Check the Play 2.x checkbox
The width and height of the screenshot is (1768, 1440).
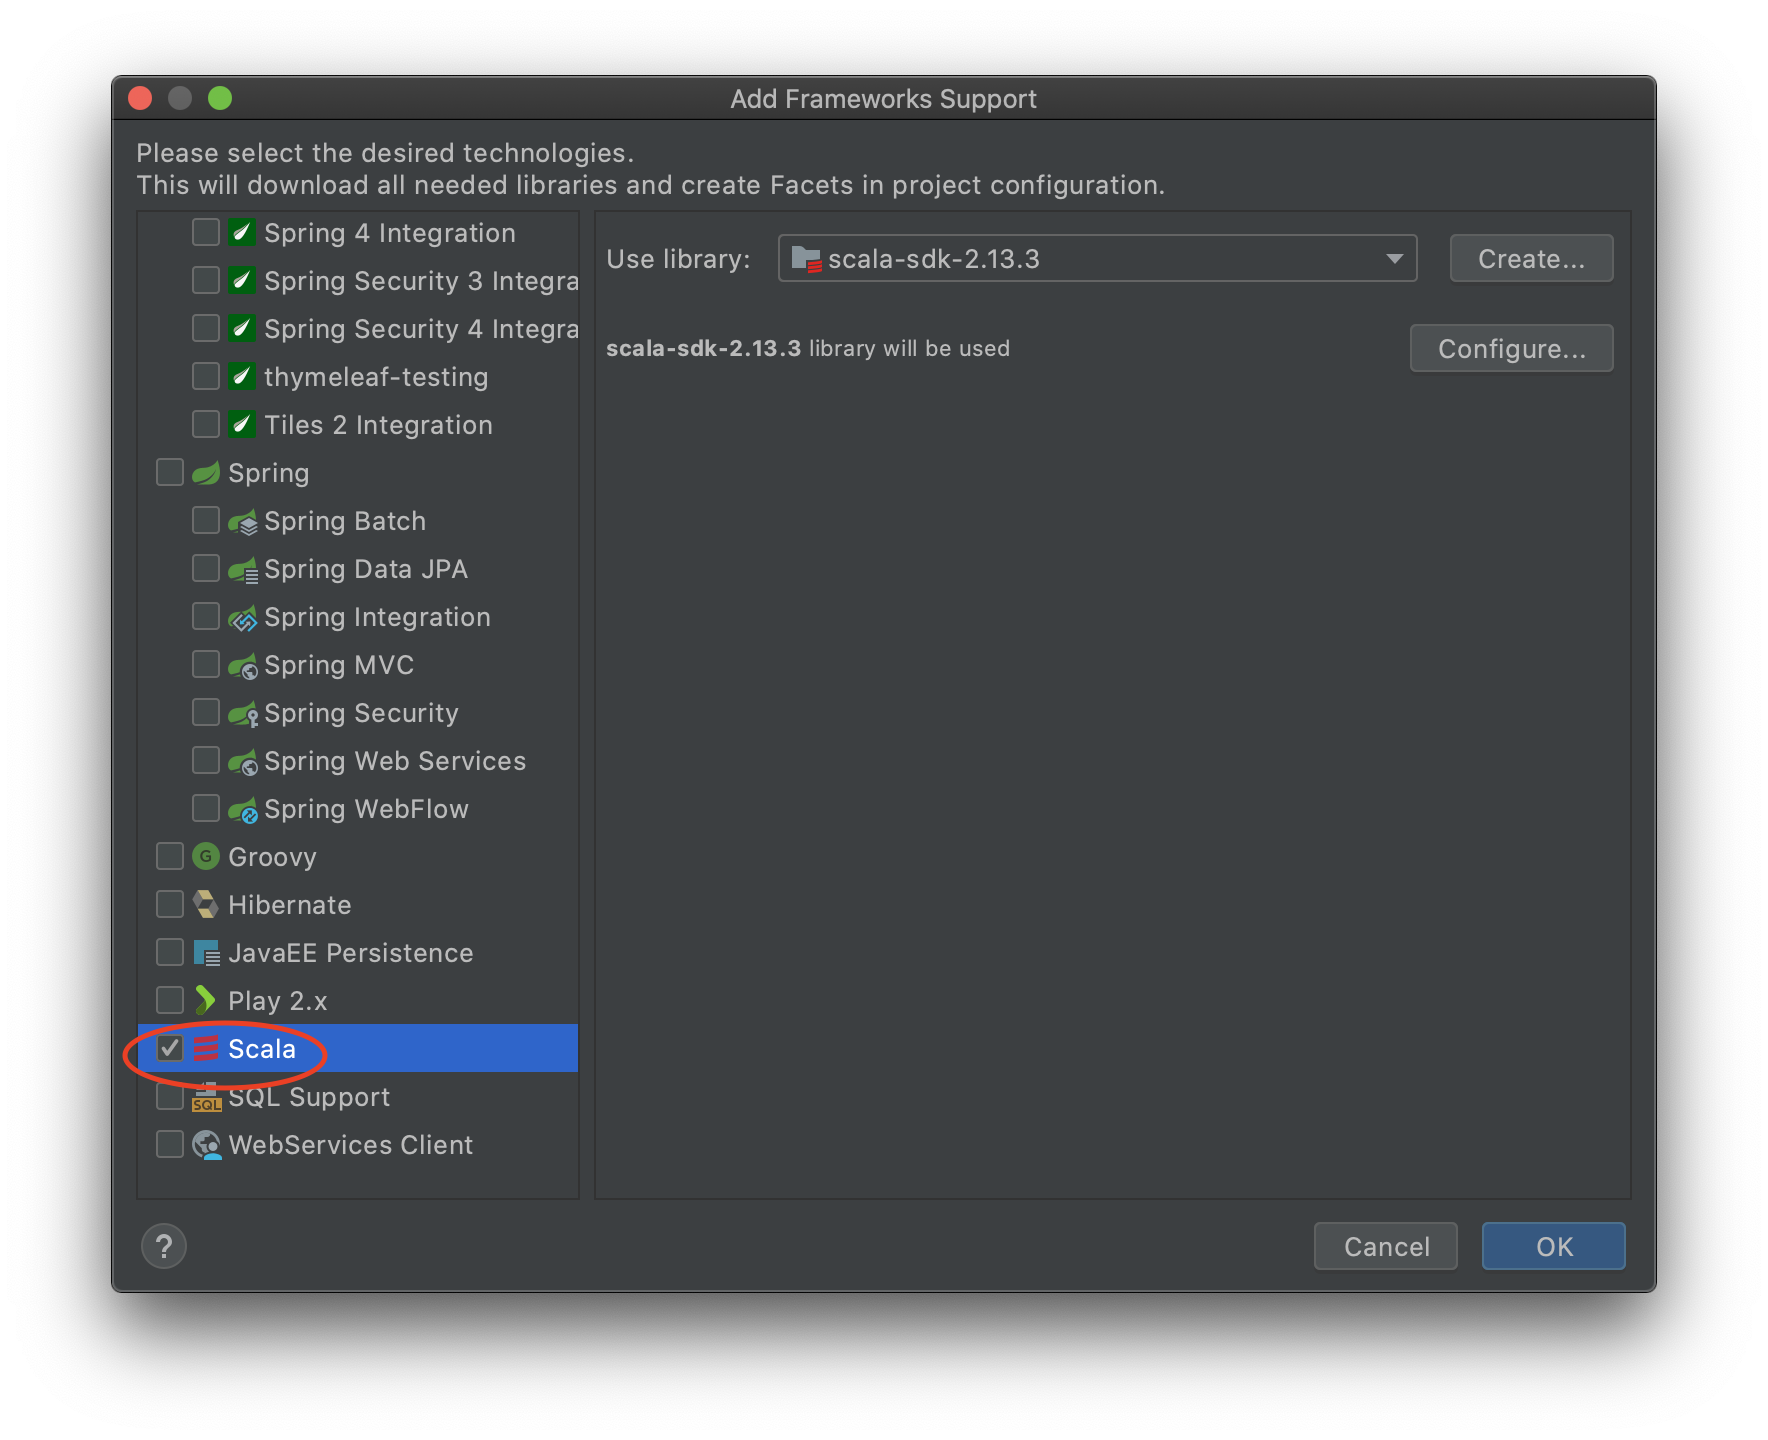click(x=169, y=1000)
